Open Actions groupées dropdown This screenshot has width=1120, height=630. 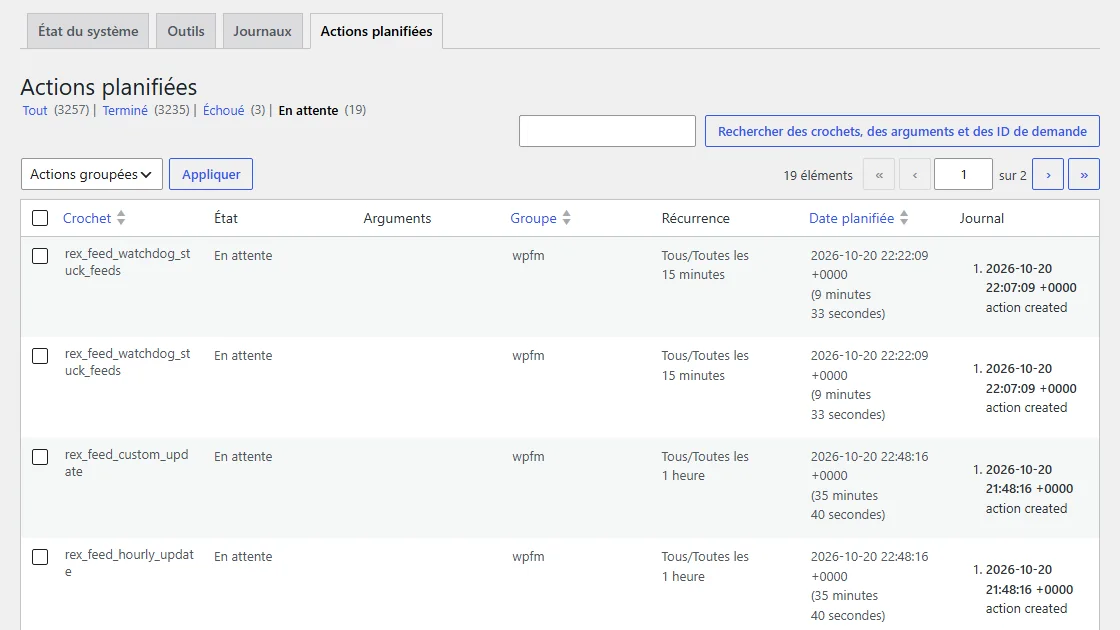coord(91,174)
